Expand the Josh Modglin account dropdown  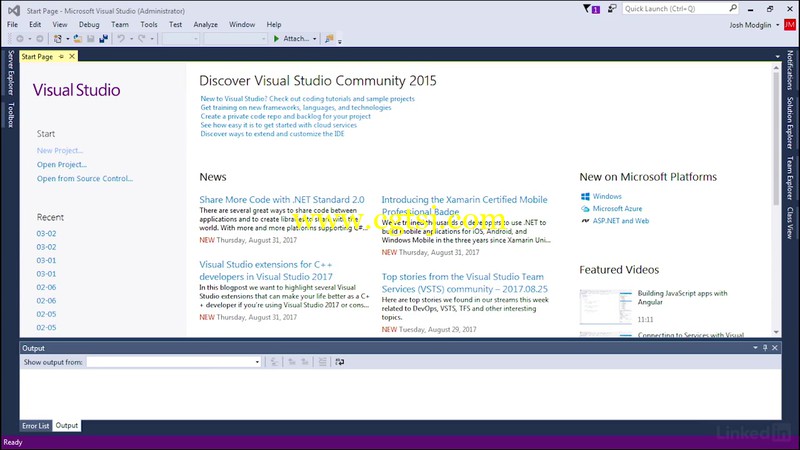pyautogui.click(x=778, y=25)
